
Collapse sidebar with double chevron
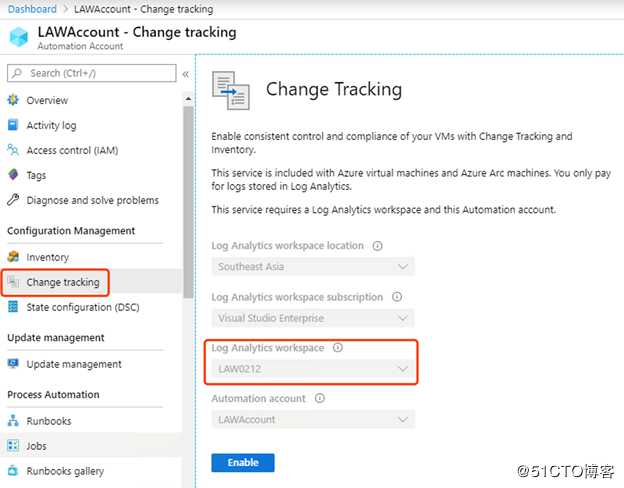[x=185, y=74]
